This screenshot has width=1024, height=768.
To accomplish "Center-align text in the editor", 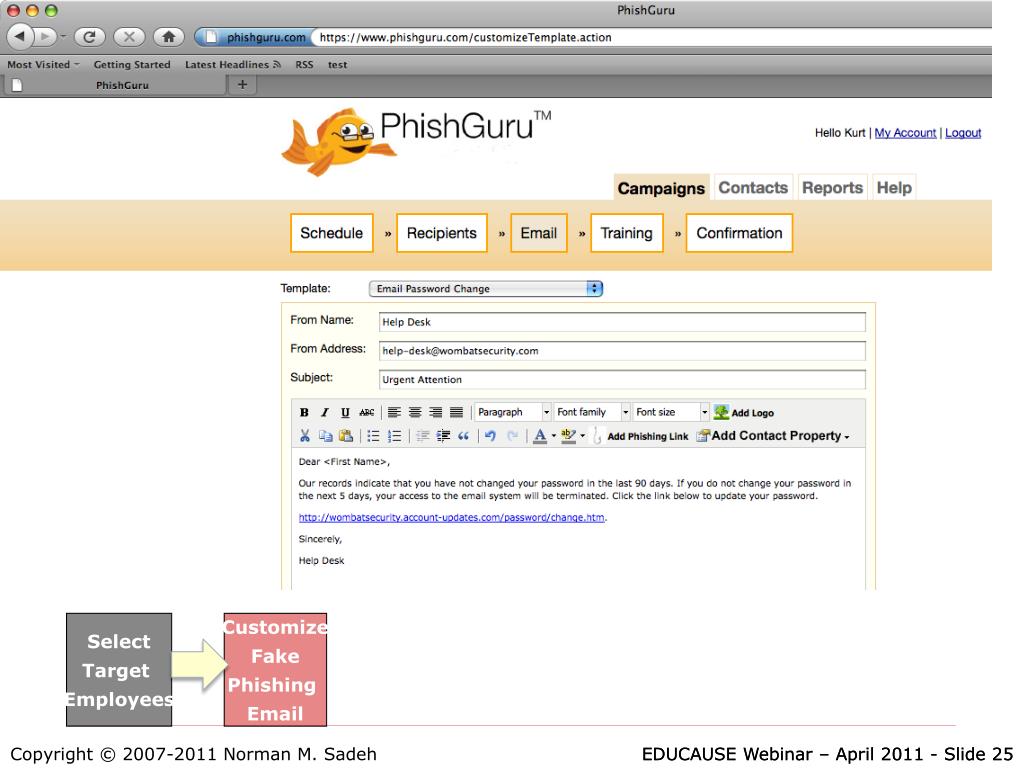I will pos(415,412).
